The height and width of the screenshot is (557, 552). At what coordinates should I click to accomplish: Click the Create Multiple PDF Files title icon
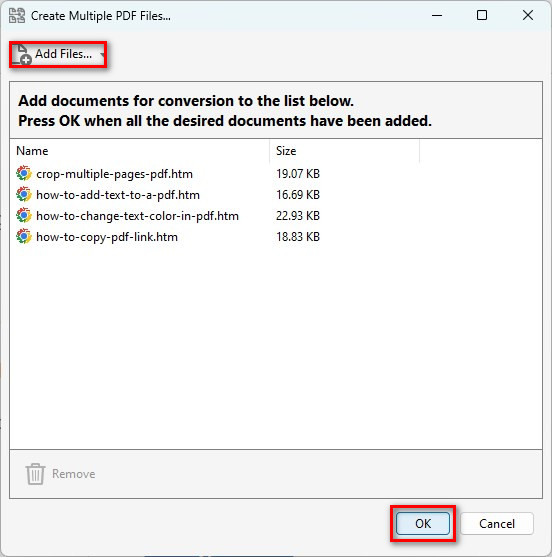pos(17,16)
